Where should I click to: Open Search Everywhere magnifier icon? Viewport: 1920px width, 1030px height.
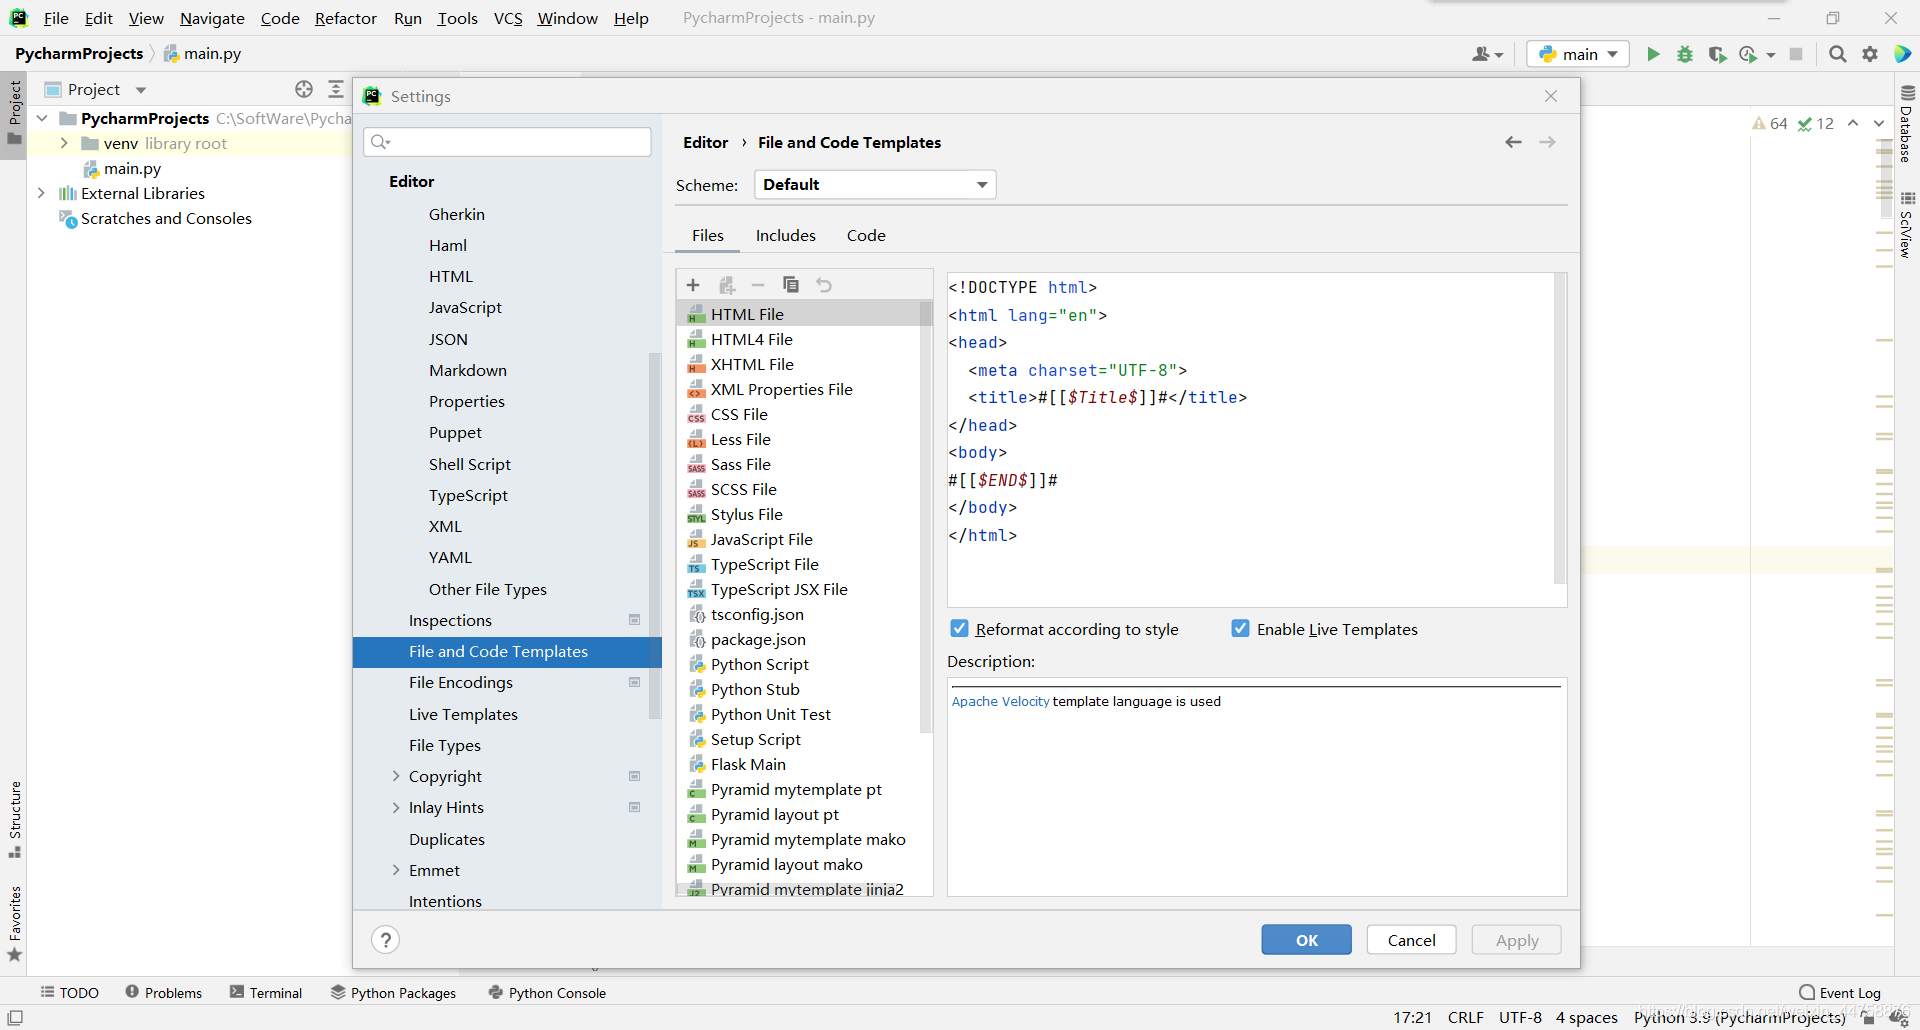pyautogui.click(x=1837, y=54)
